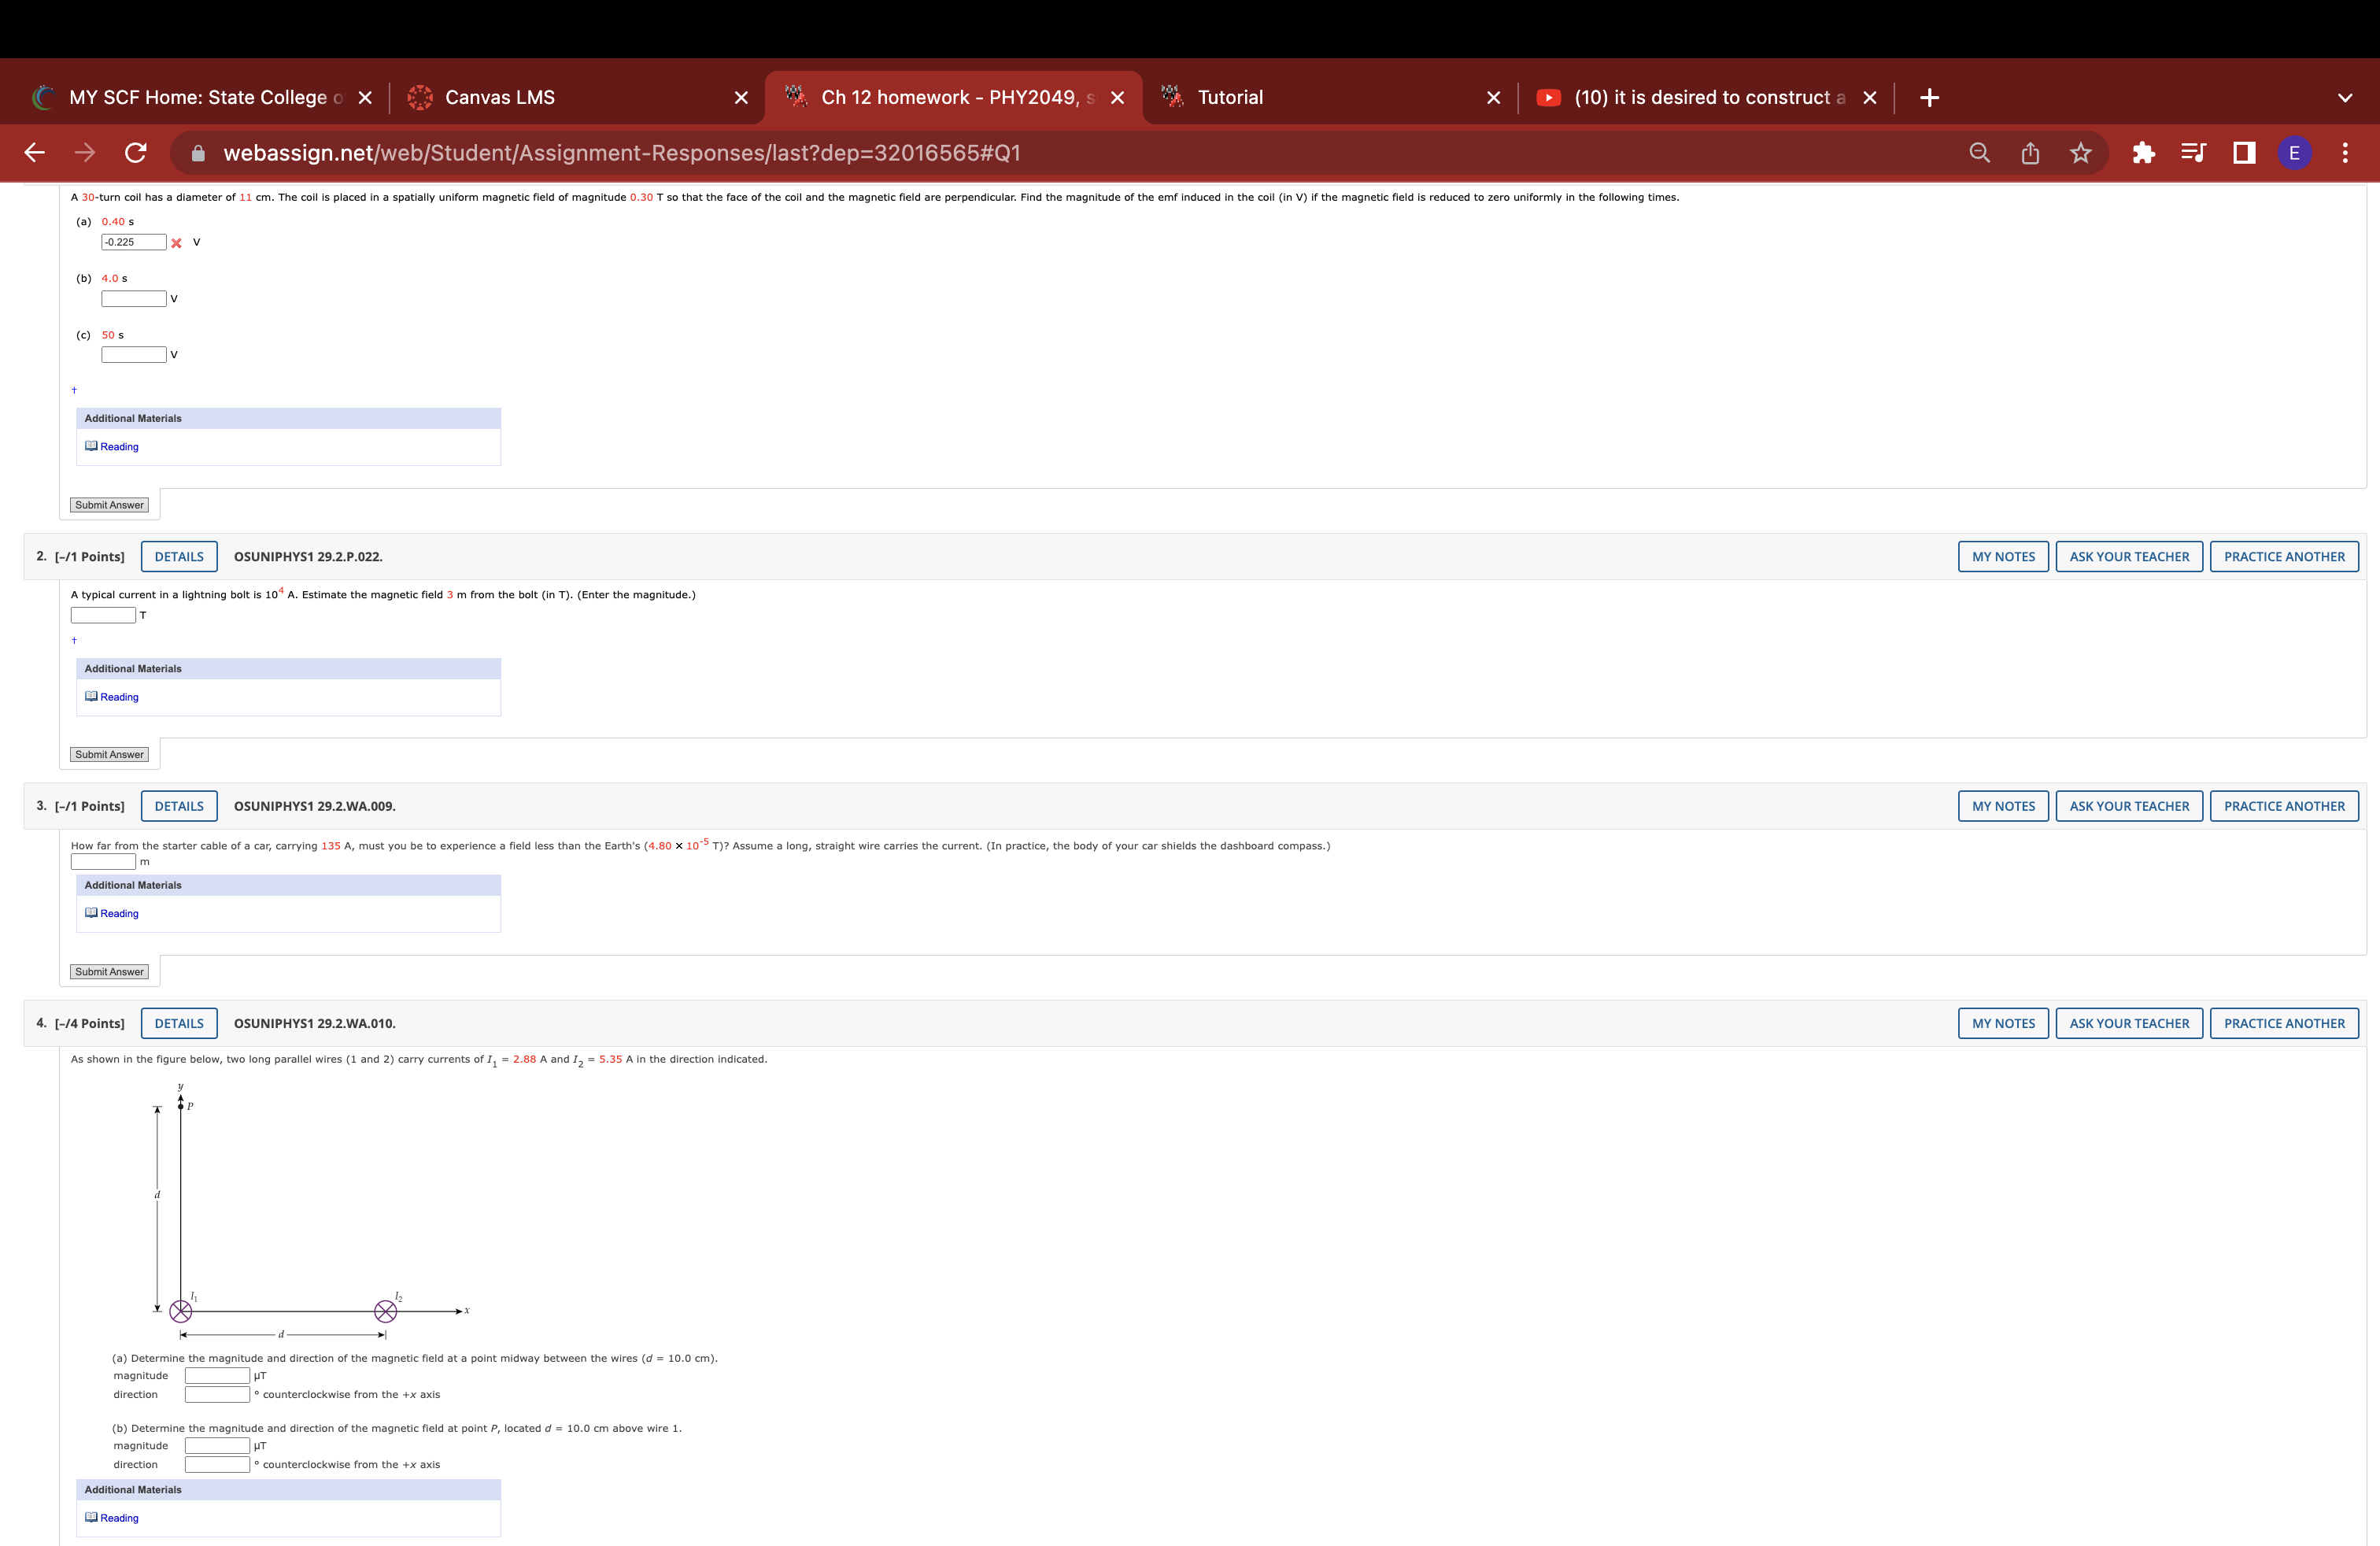
Task: Click the zoom magnifier icon in address bar
Action: point(1979,153)
